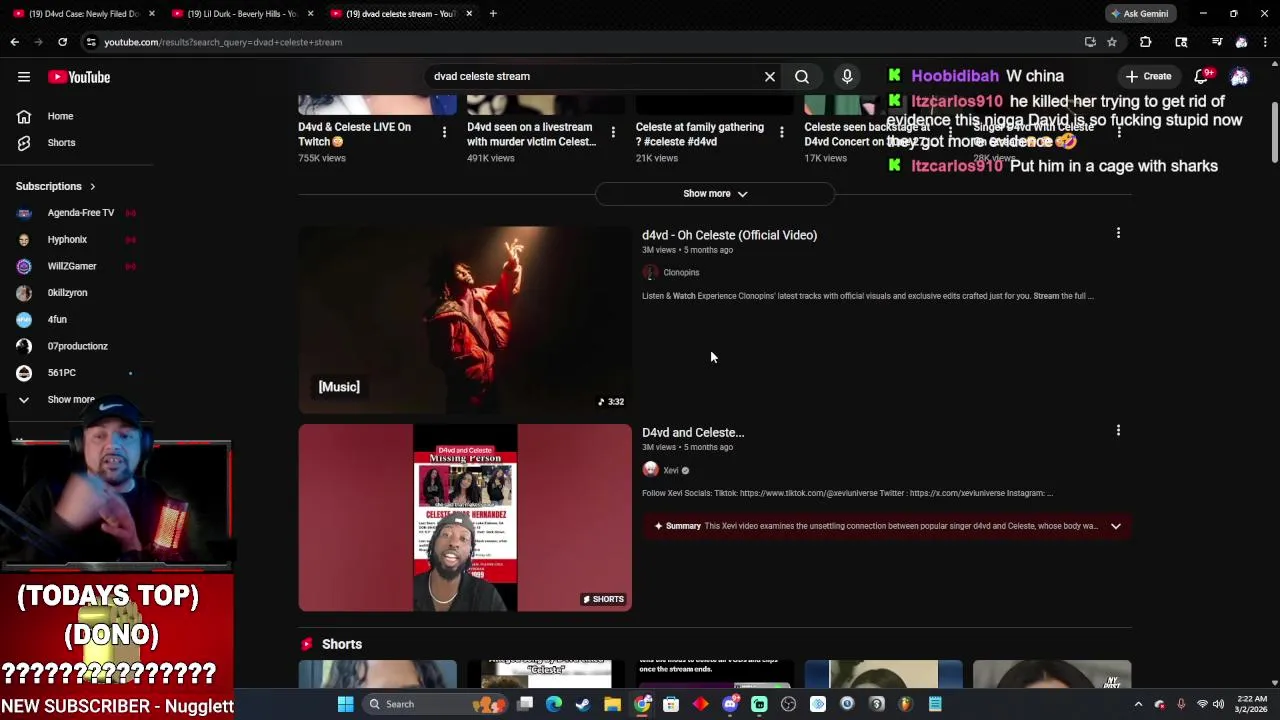Open options for Celeste at family gathering
1280x720 pixels.
[782, 132]
